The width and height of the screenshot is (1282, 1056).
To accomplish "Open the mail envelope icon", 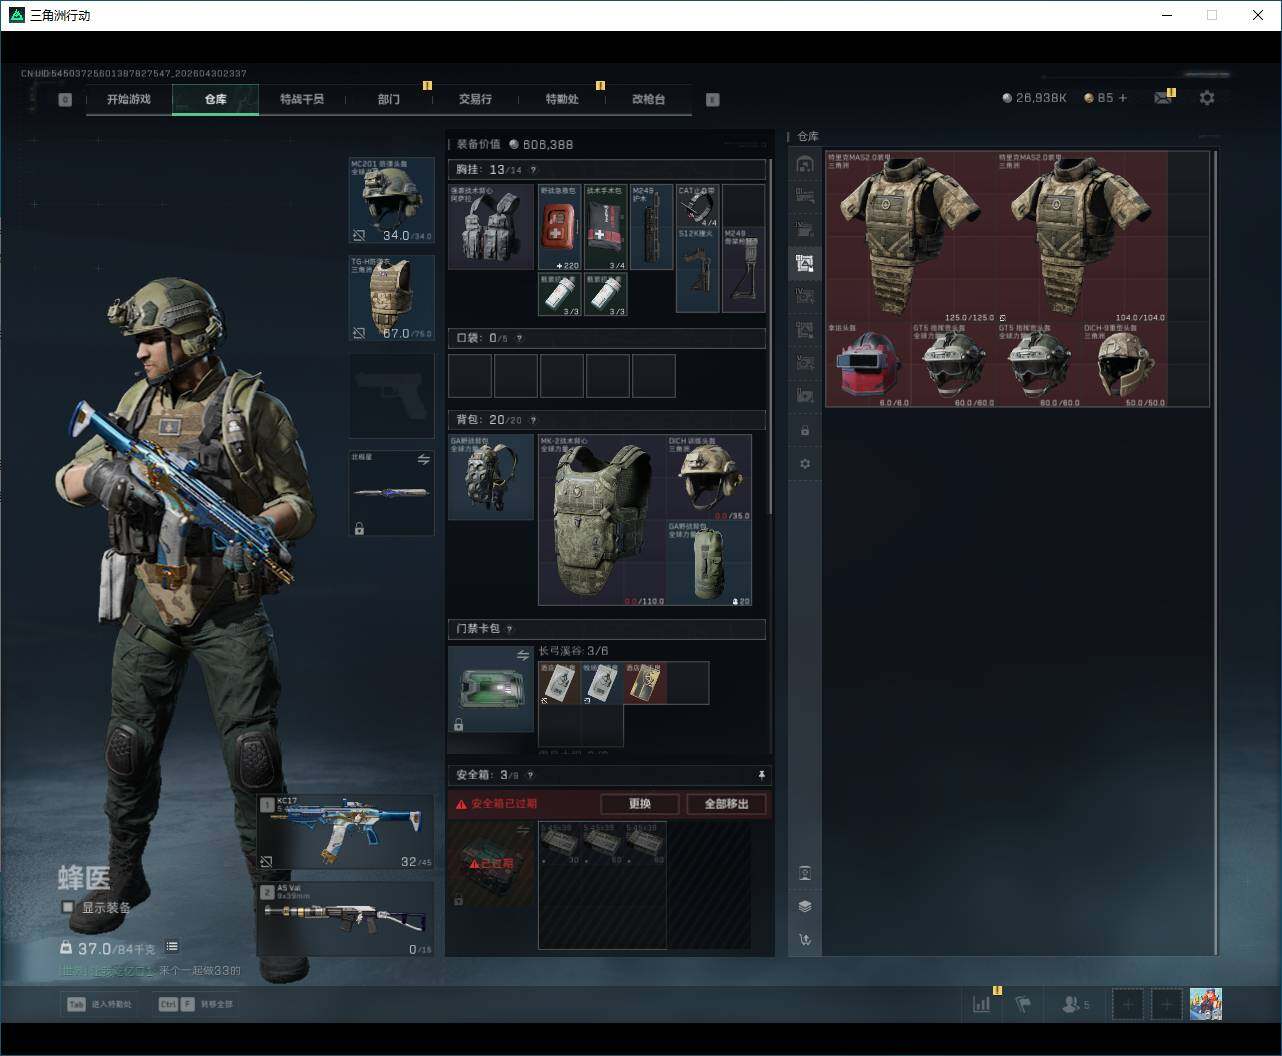I will point(1162,98).
